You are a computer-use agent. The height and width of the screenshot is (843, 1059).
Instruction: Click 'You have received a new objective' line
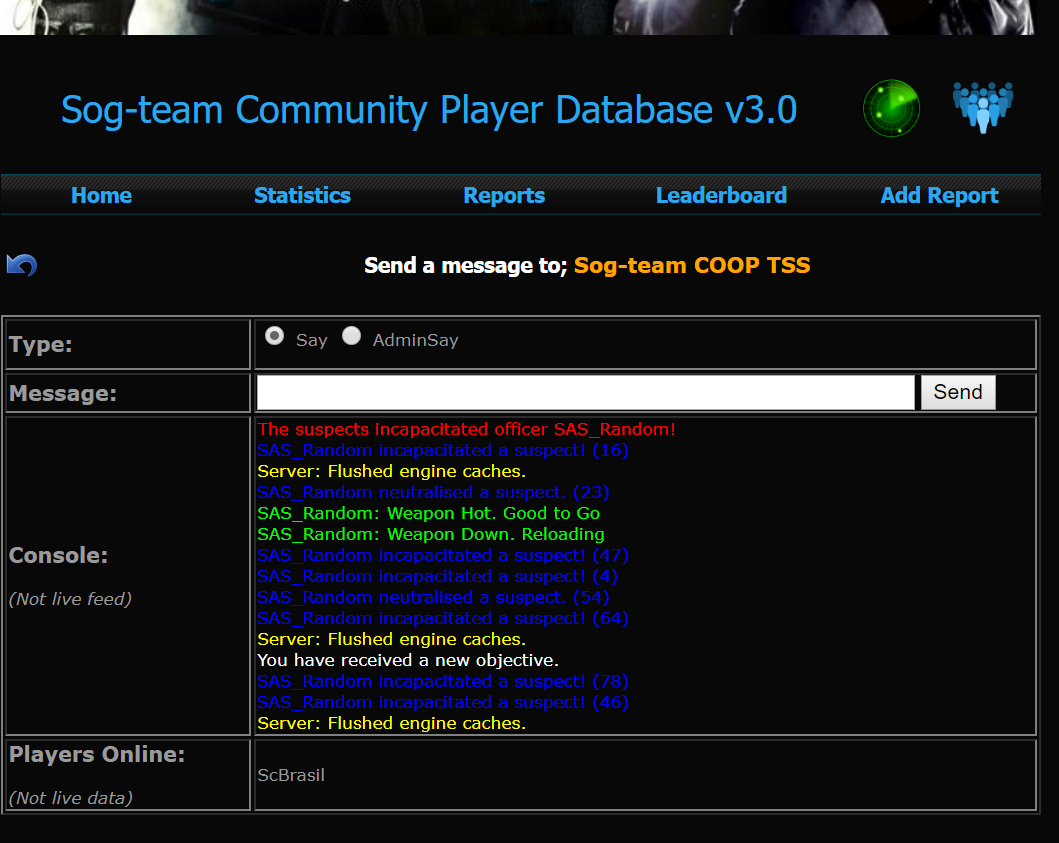click(x=408, y=660)
